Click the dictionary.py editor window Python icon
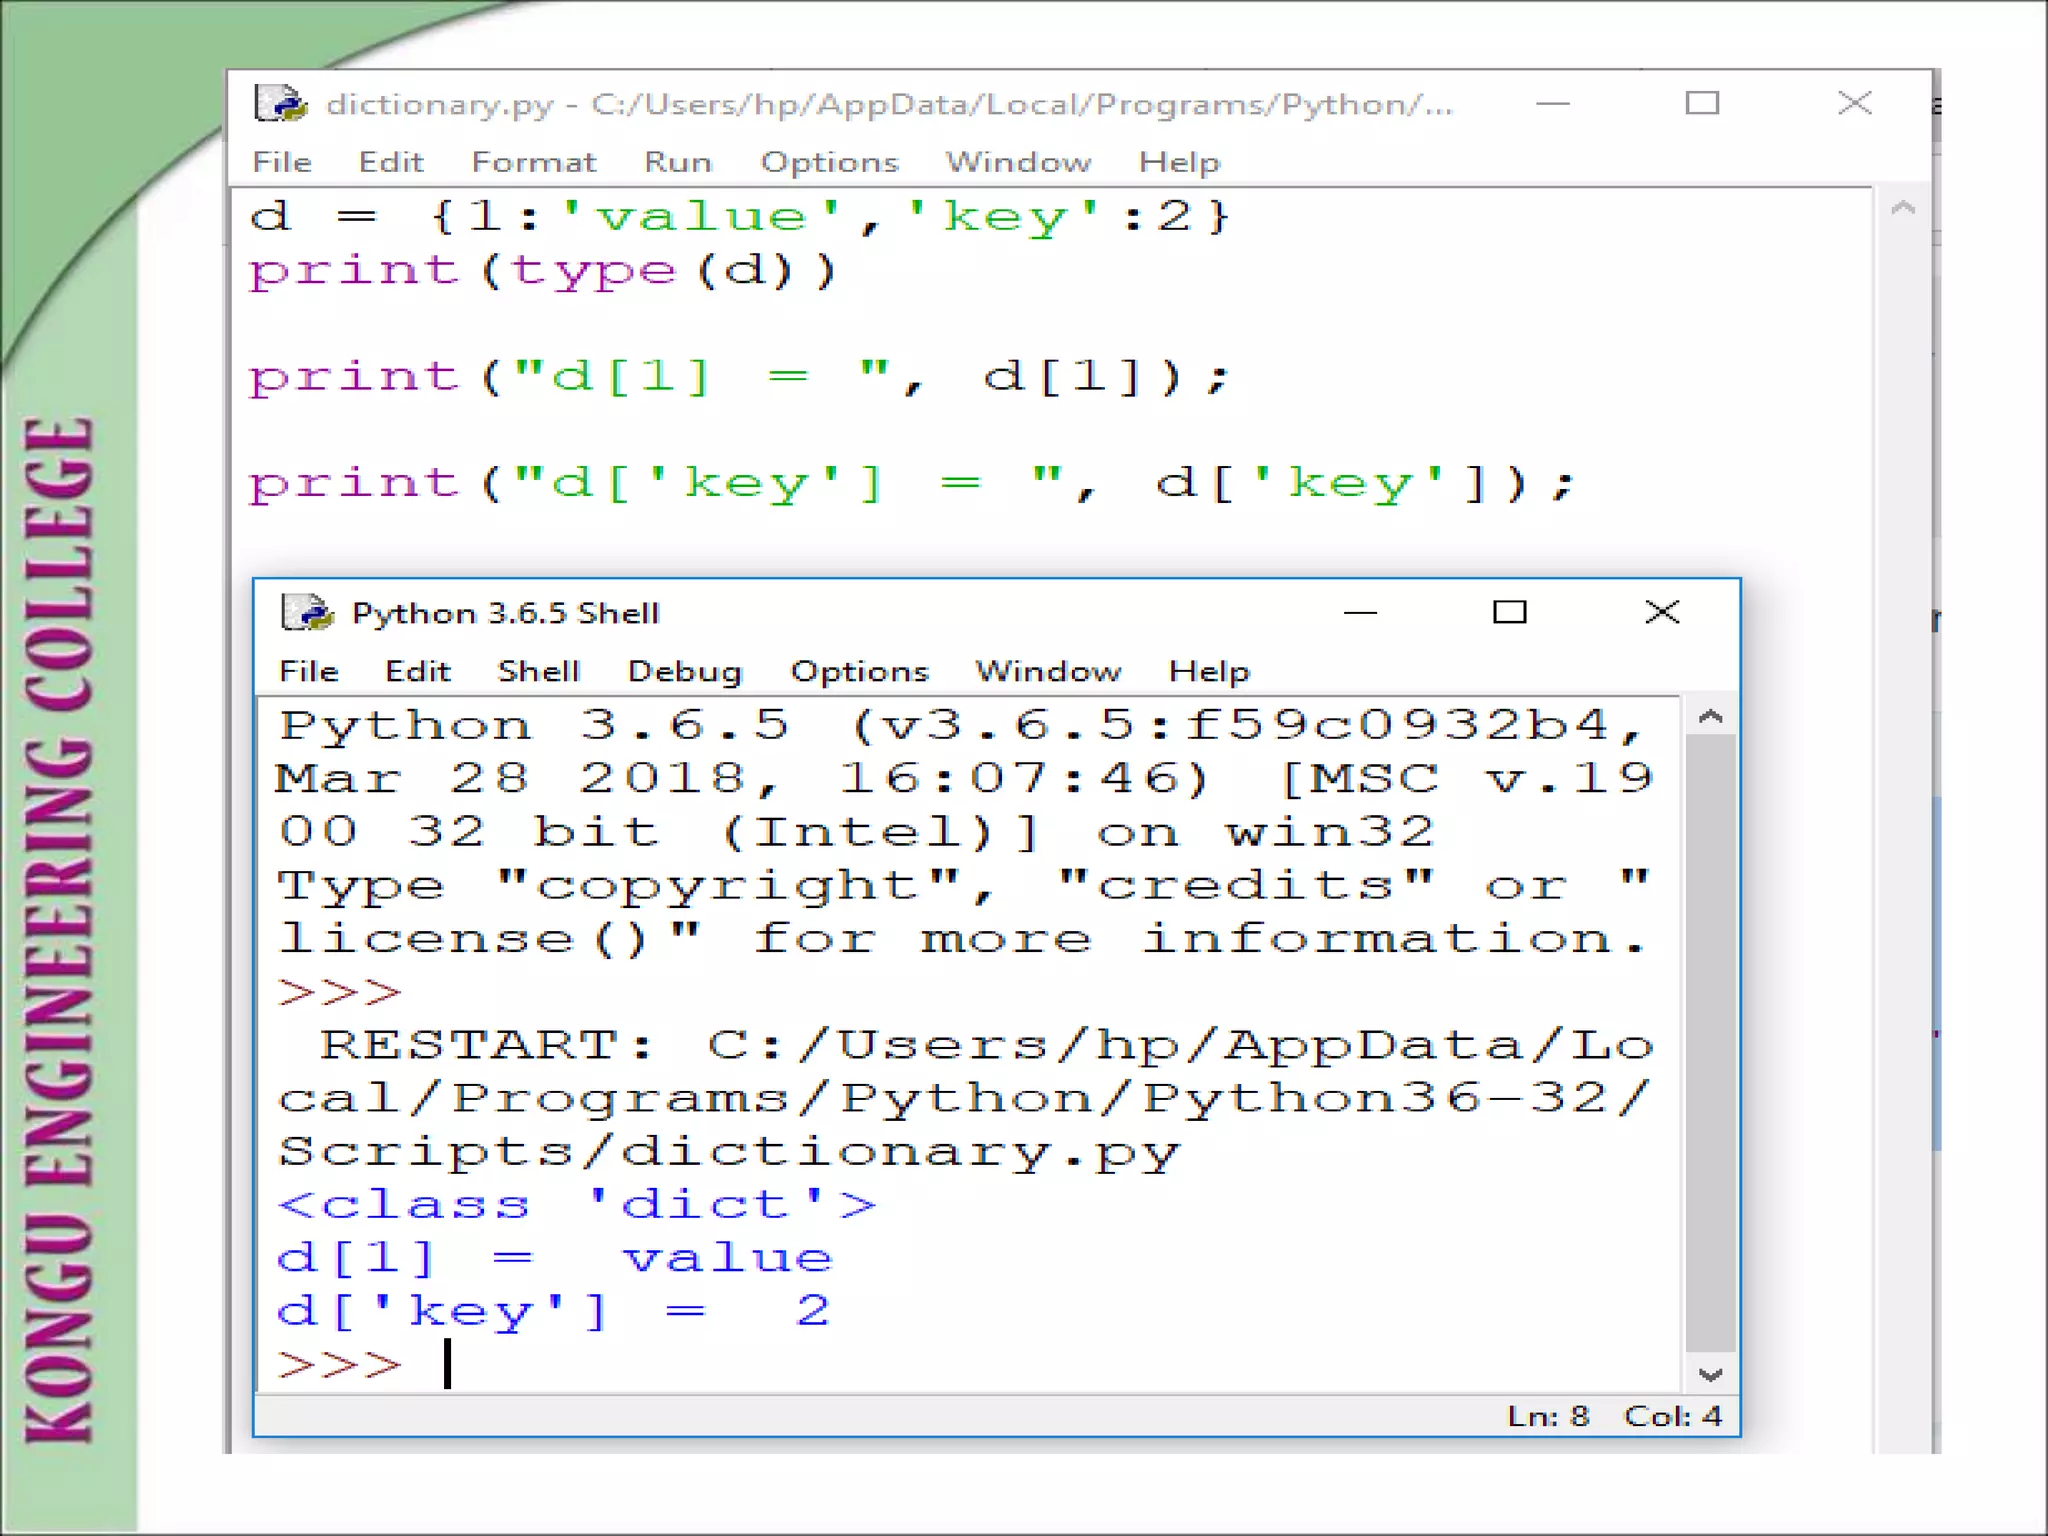 point(280,103)
